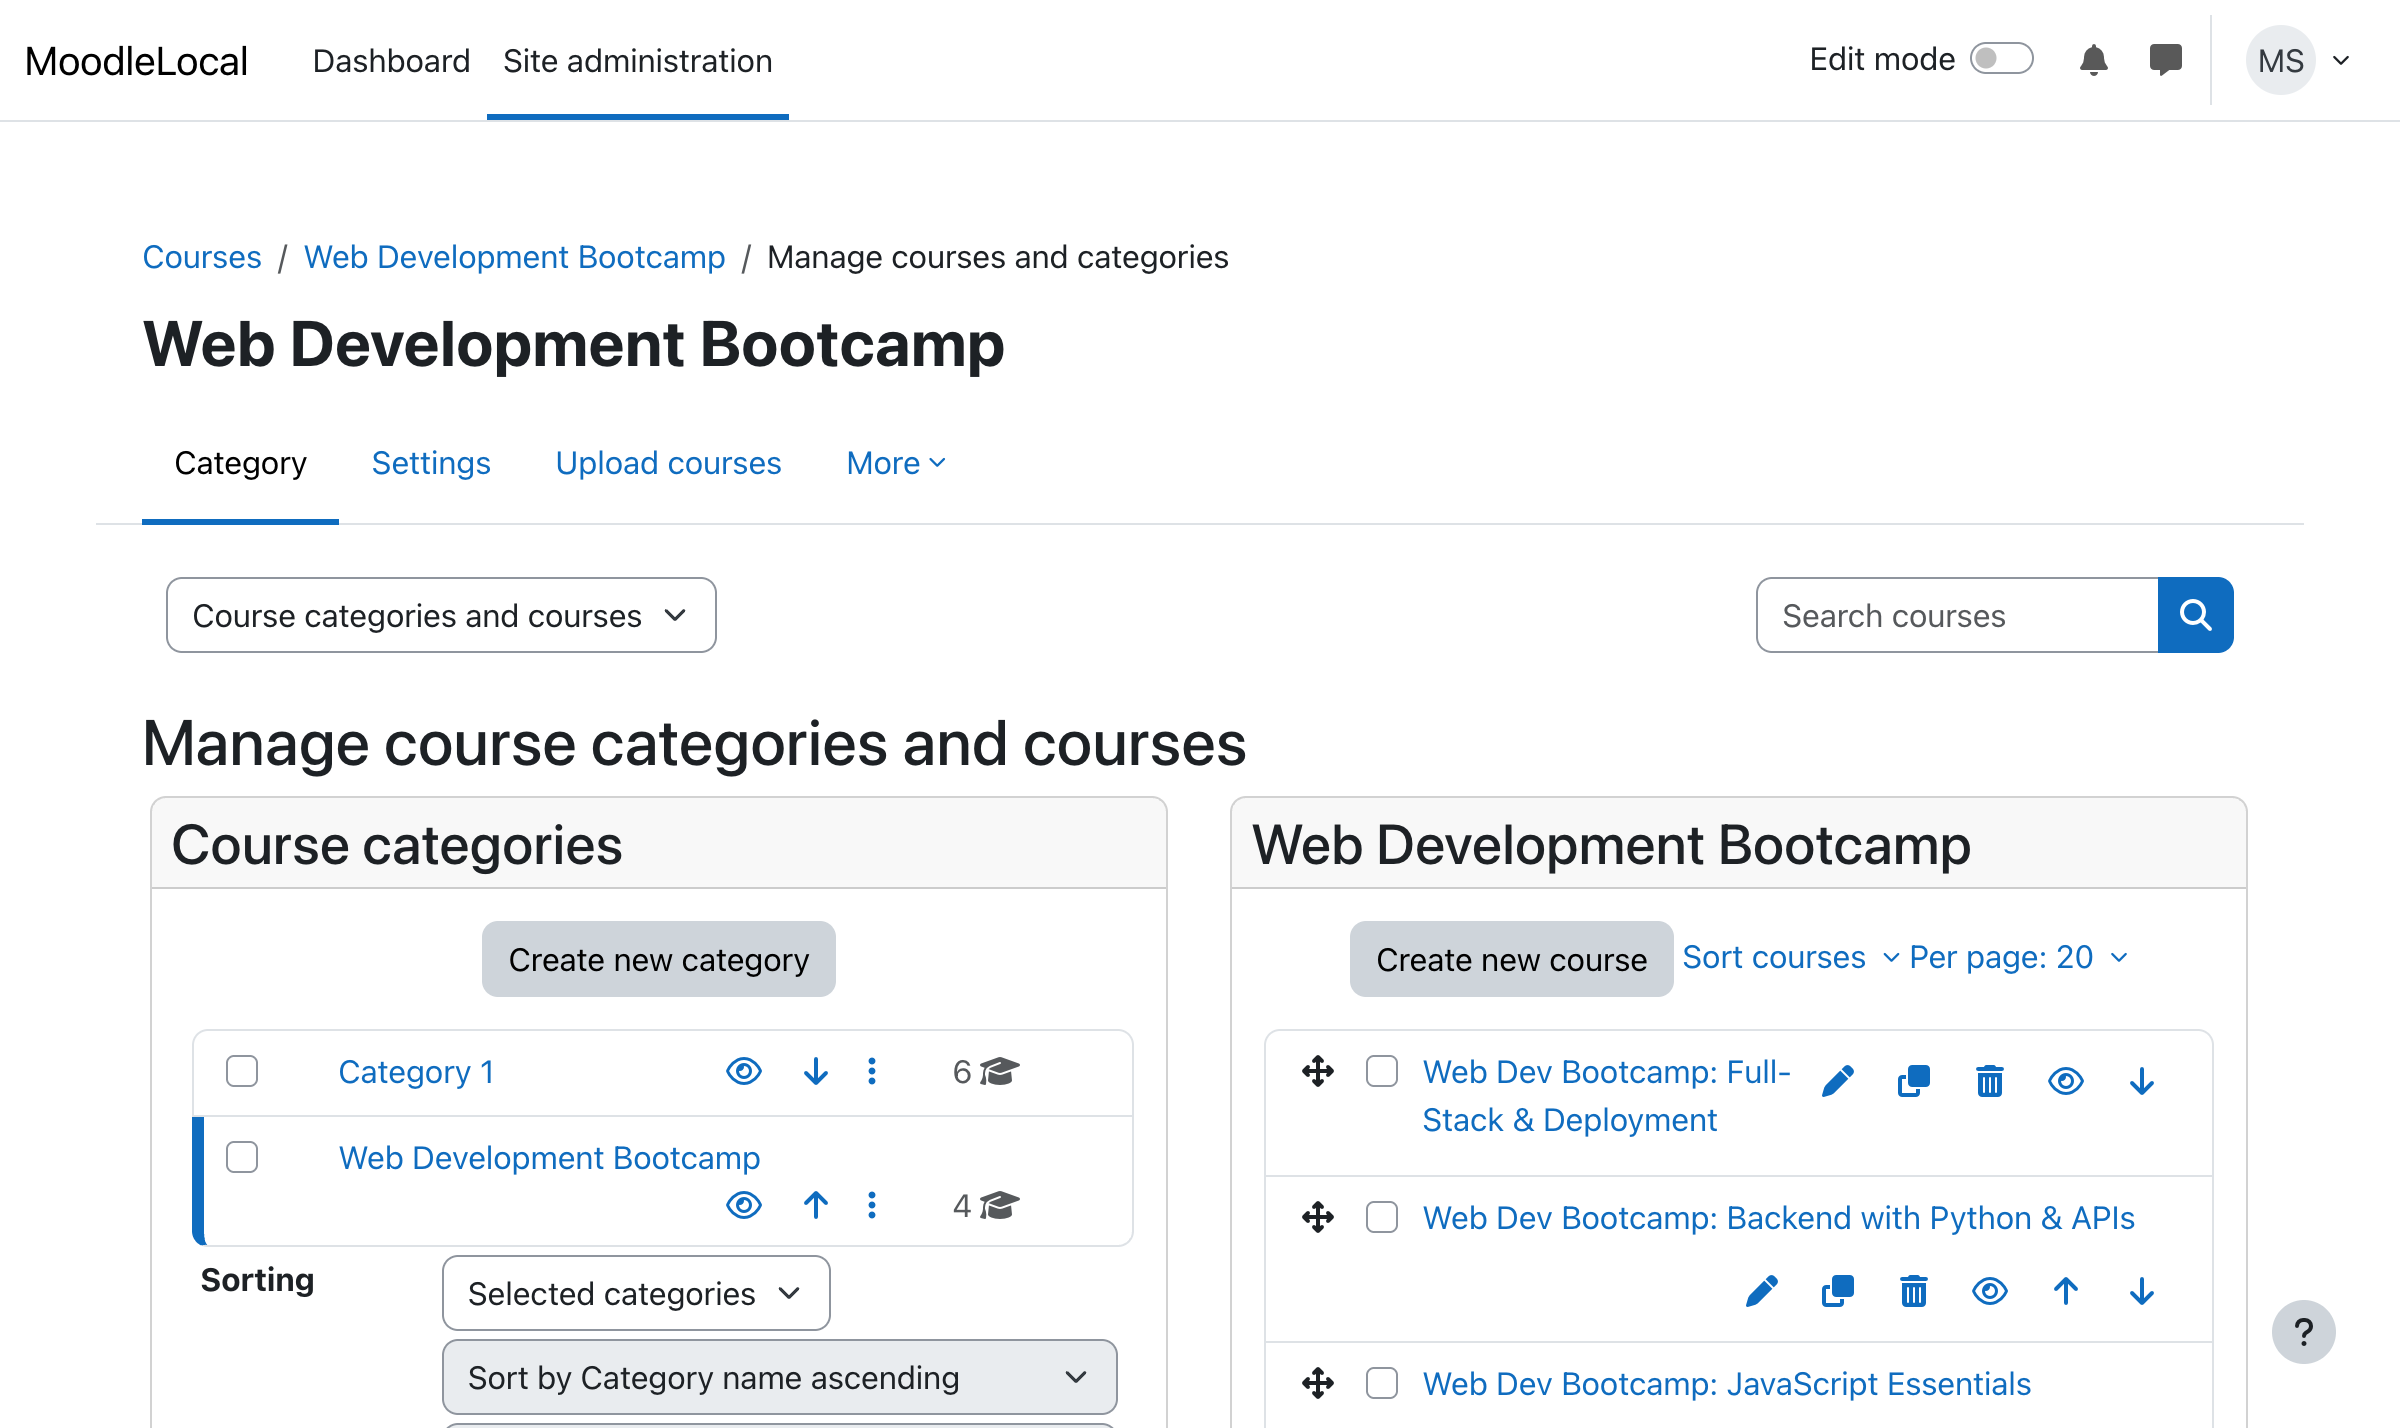Hide the Backend with Python & APIs course

(1990, 1291)
